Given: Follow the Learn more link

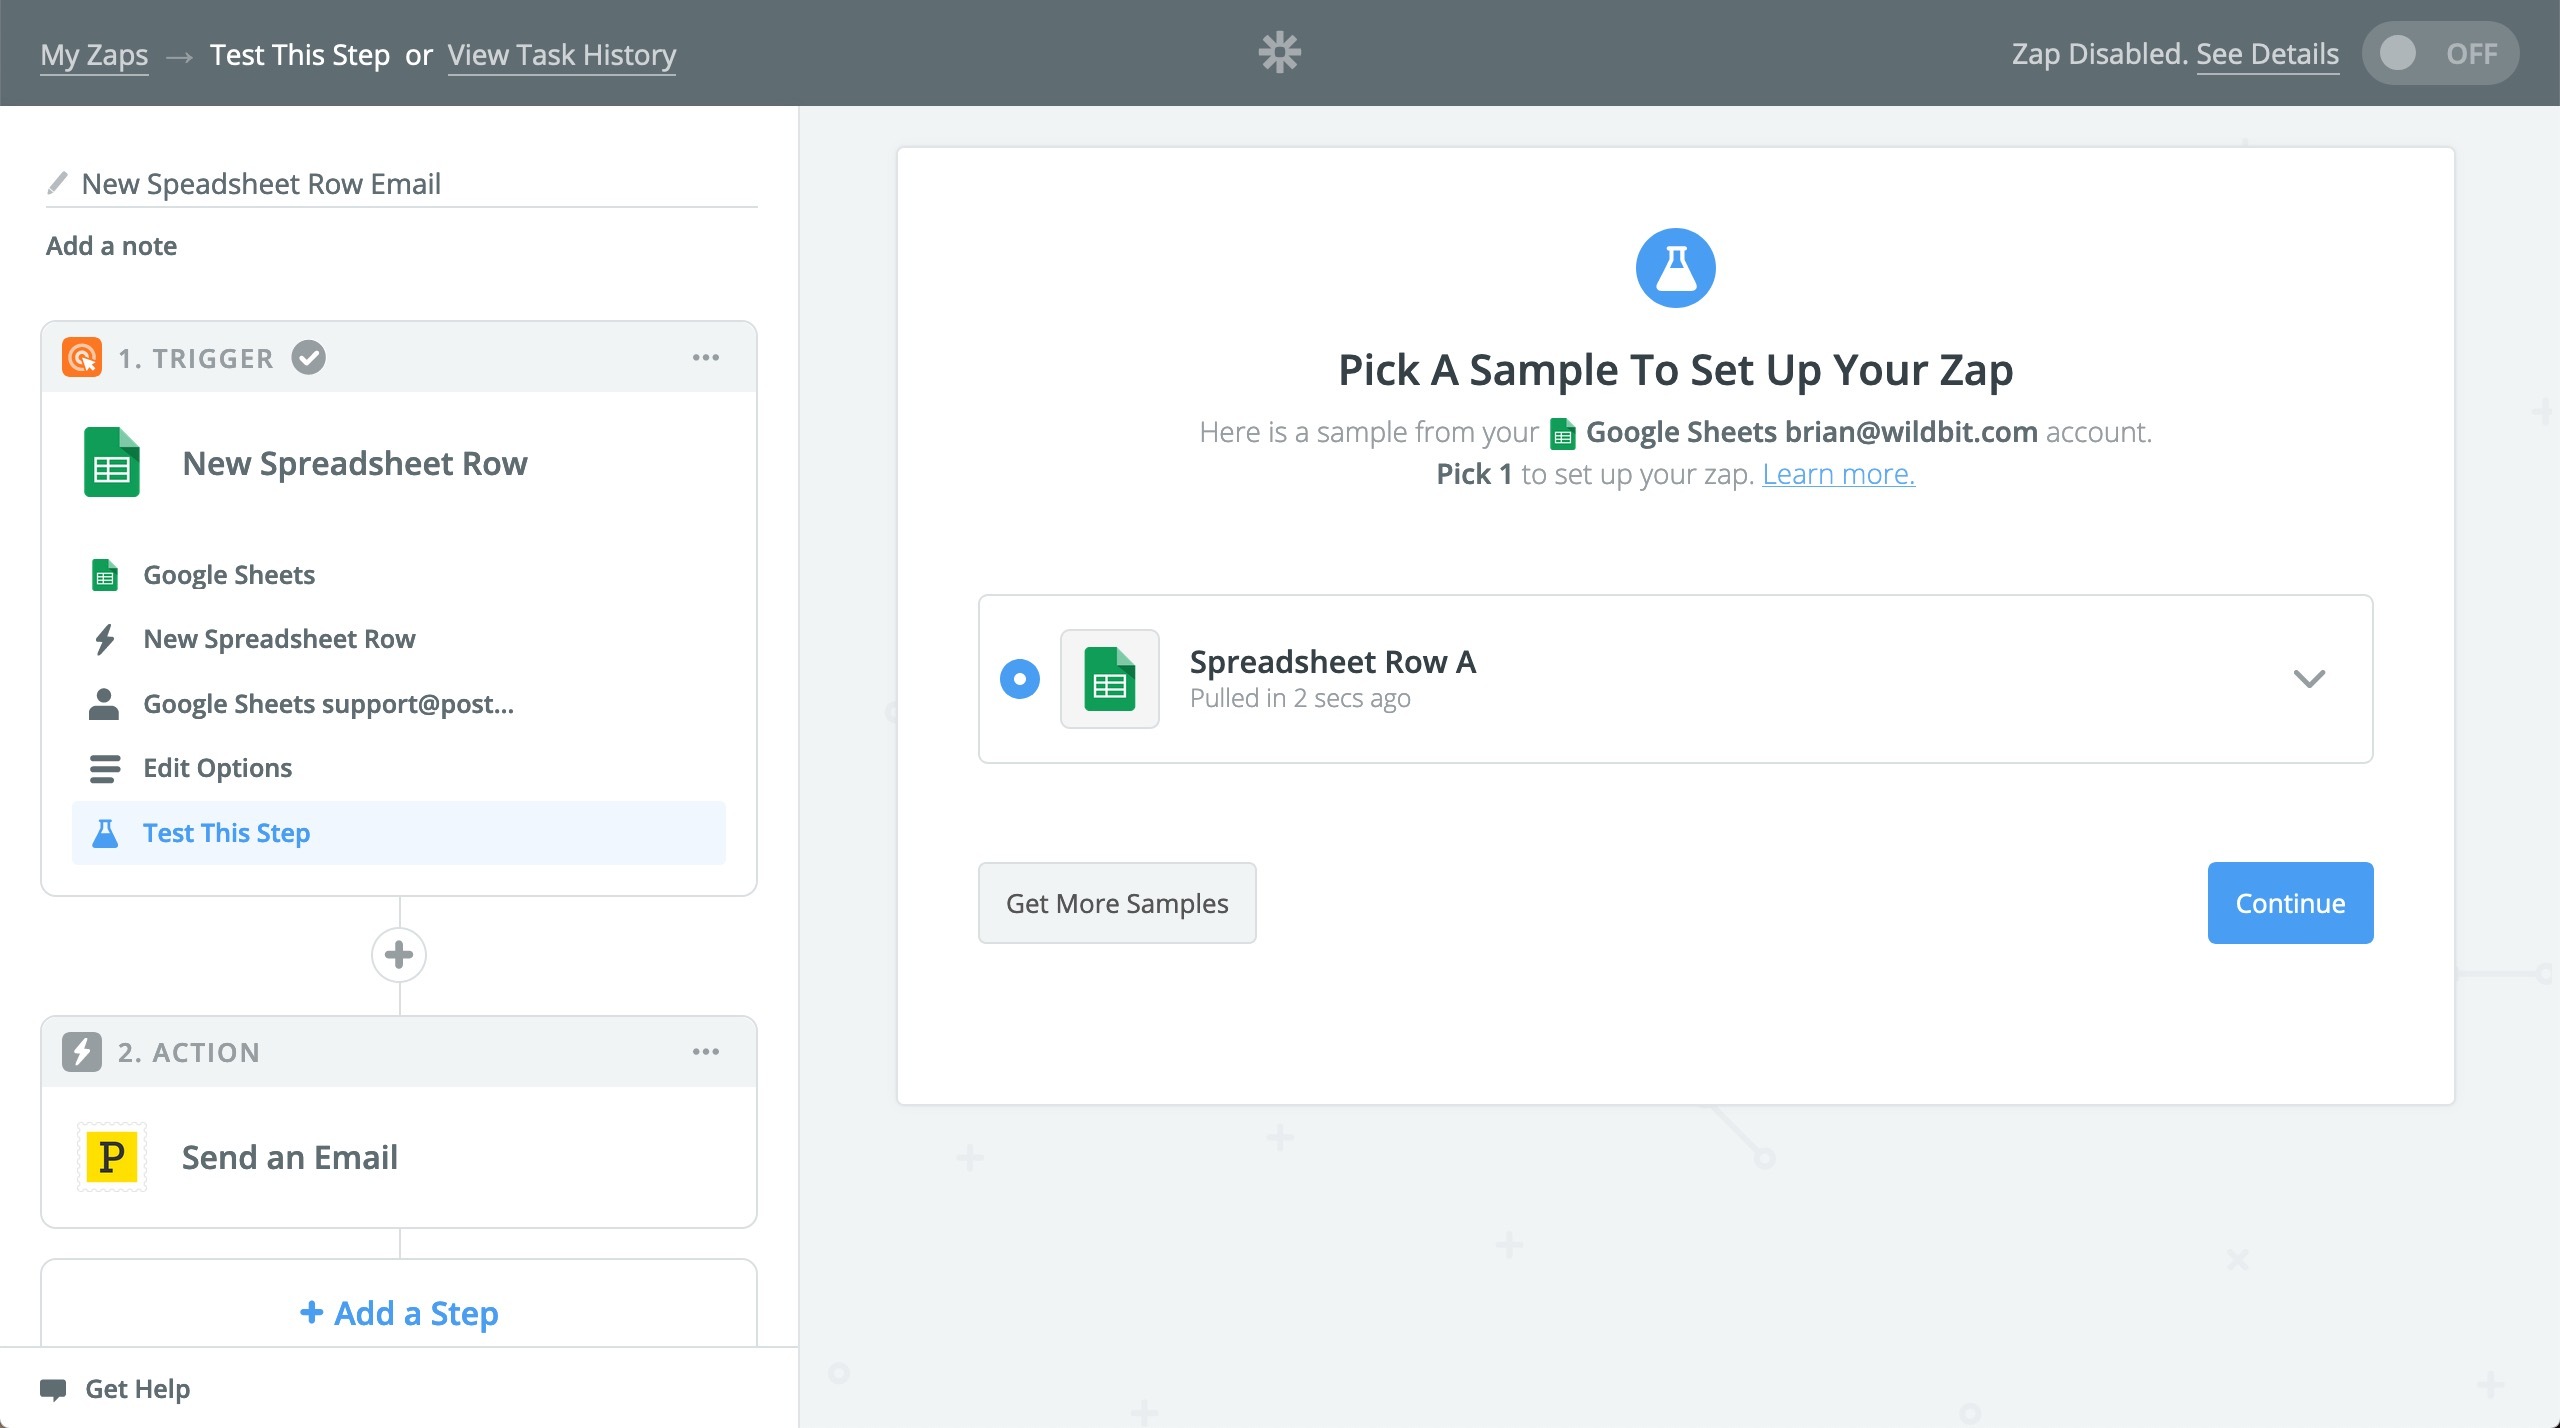Looking at the screenshot, I should pyautogui.click(x=1838, y=474).
